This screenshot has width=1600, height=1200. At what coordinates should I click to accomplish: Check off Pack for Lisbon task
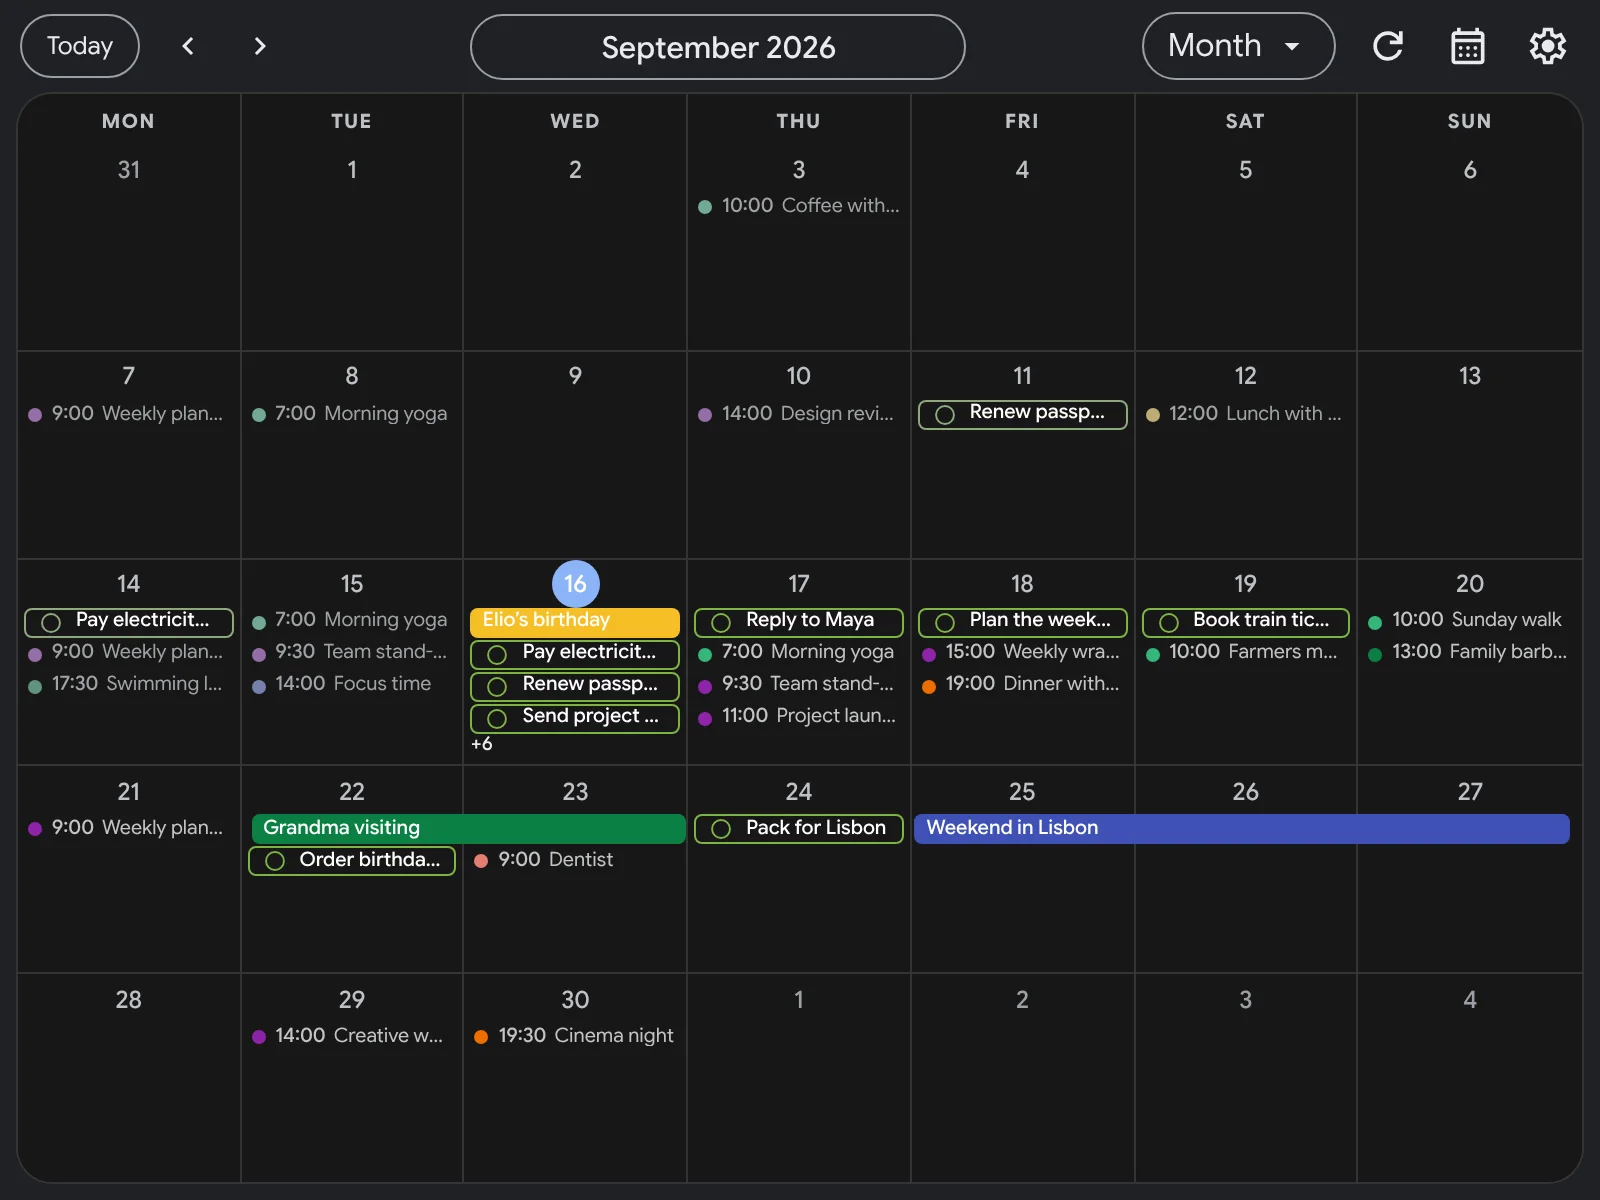(721, 829)
